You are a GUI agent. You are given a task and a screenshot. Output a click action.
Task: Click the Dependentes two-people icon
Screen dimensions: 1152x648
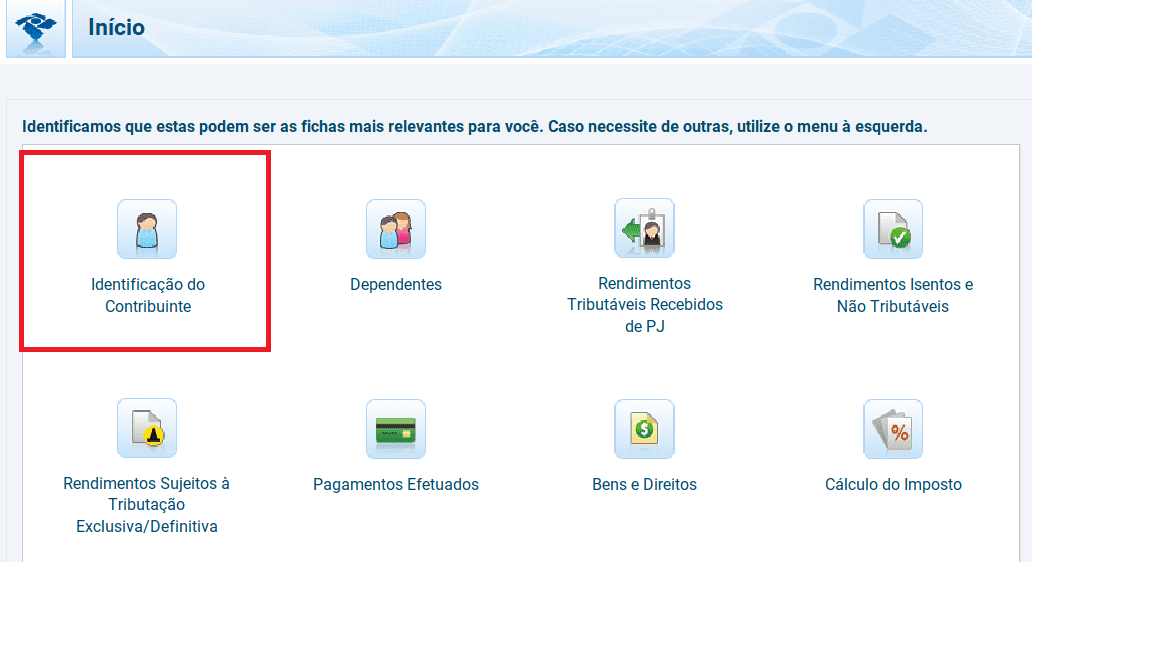point(396,229)
